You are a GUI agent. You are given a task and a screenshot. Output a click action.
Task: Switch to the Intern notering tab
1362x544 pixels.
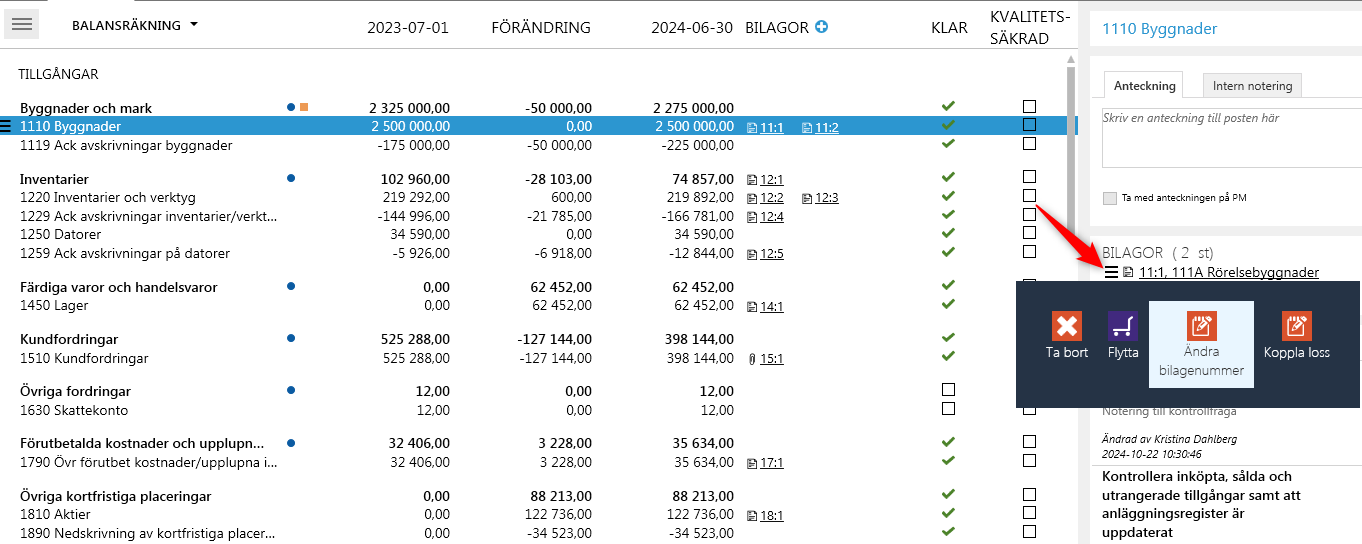coord(1252,86)
